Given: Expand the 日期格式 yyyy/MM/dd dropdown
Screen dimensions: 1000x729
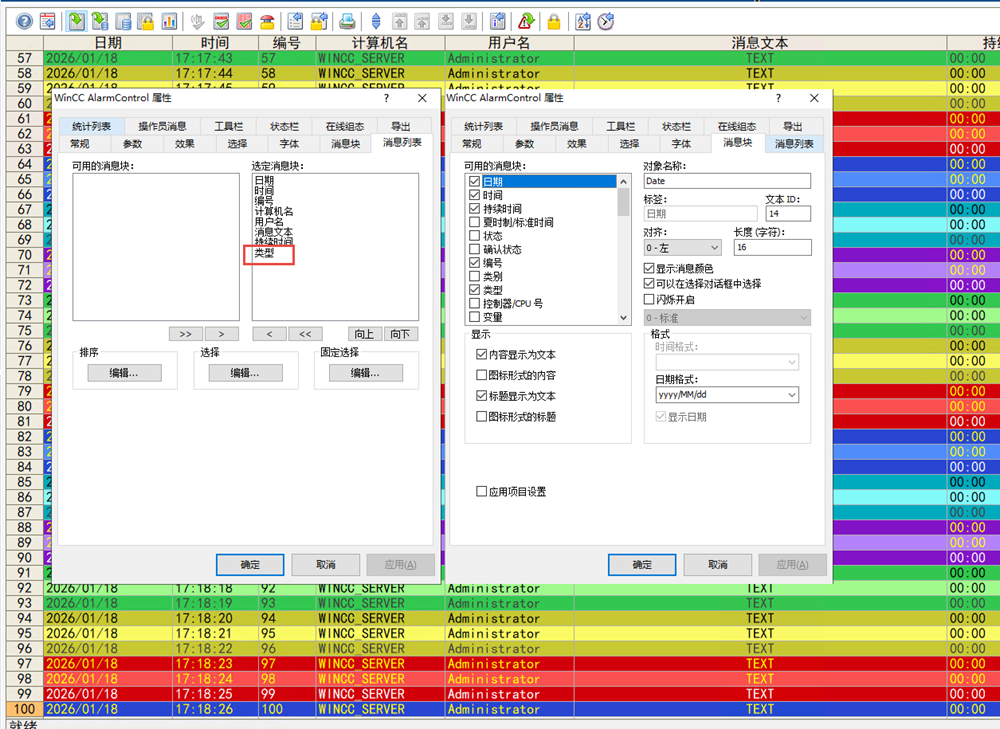Looking at the screenshot, I should coord(727,395).
